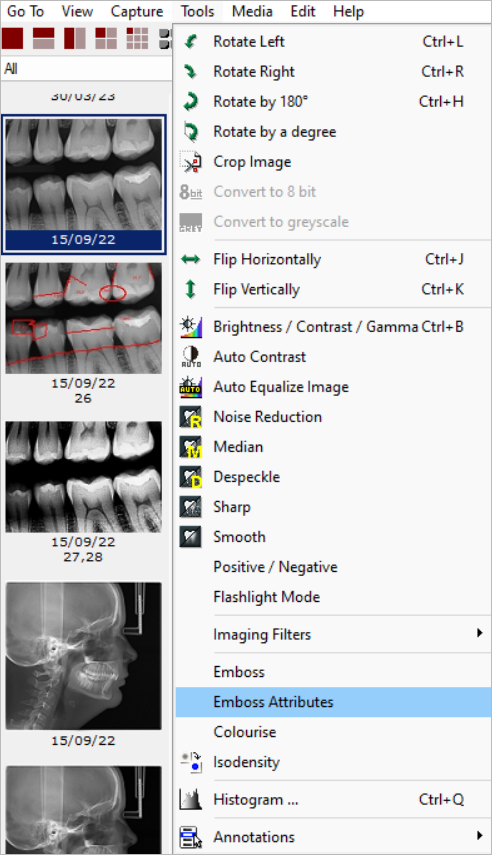Expand the Annotations submenu arrow

tap(479, 835)
